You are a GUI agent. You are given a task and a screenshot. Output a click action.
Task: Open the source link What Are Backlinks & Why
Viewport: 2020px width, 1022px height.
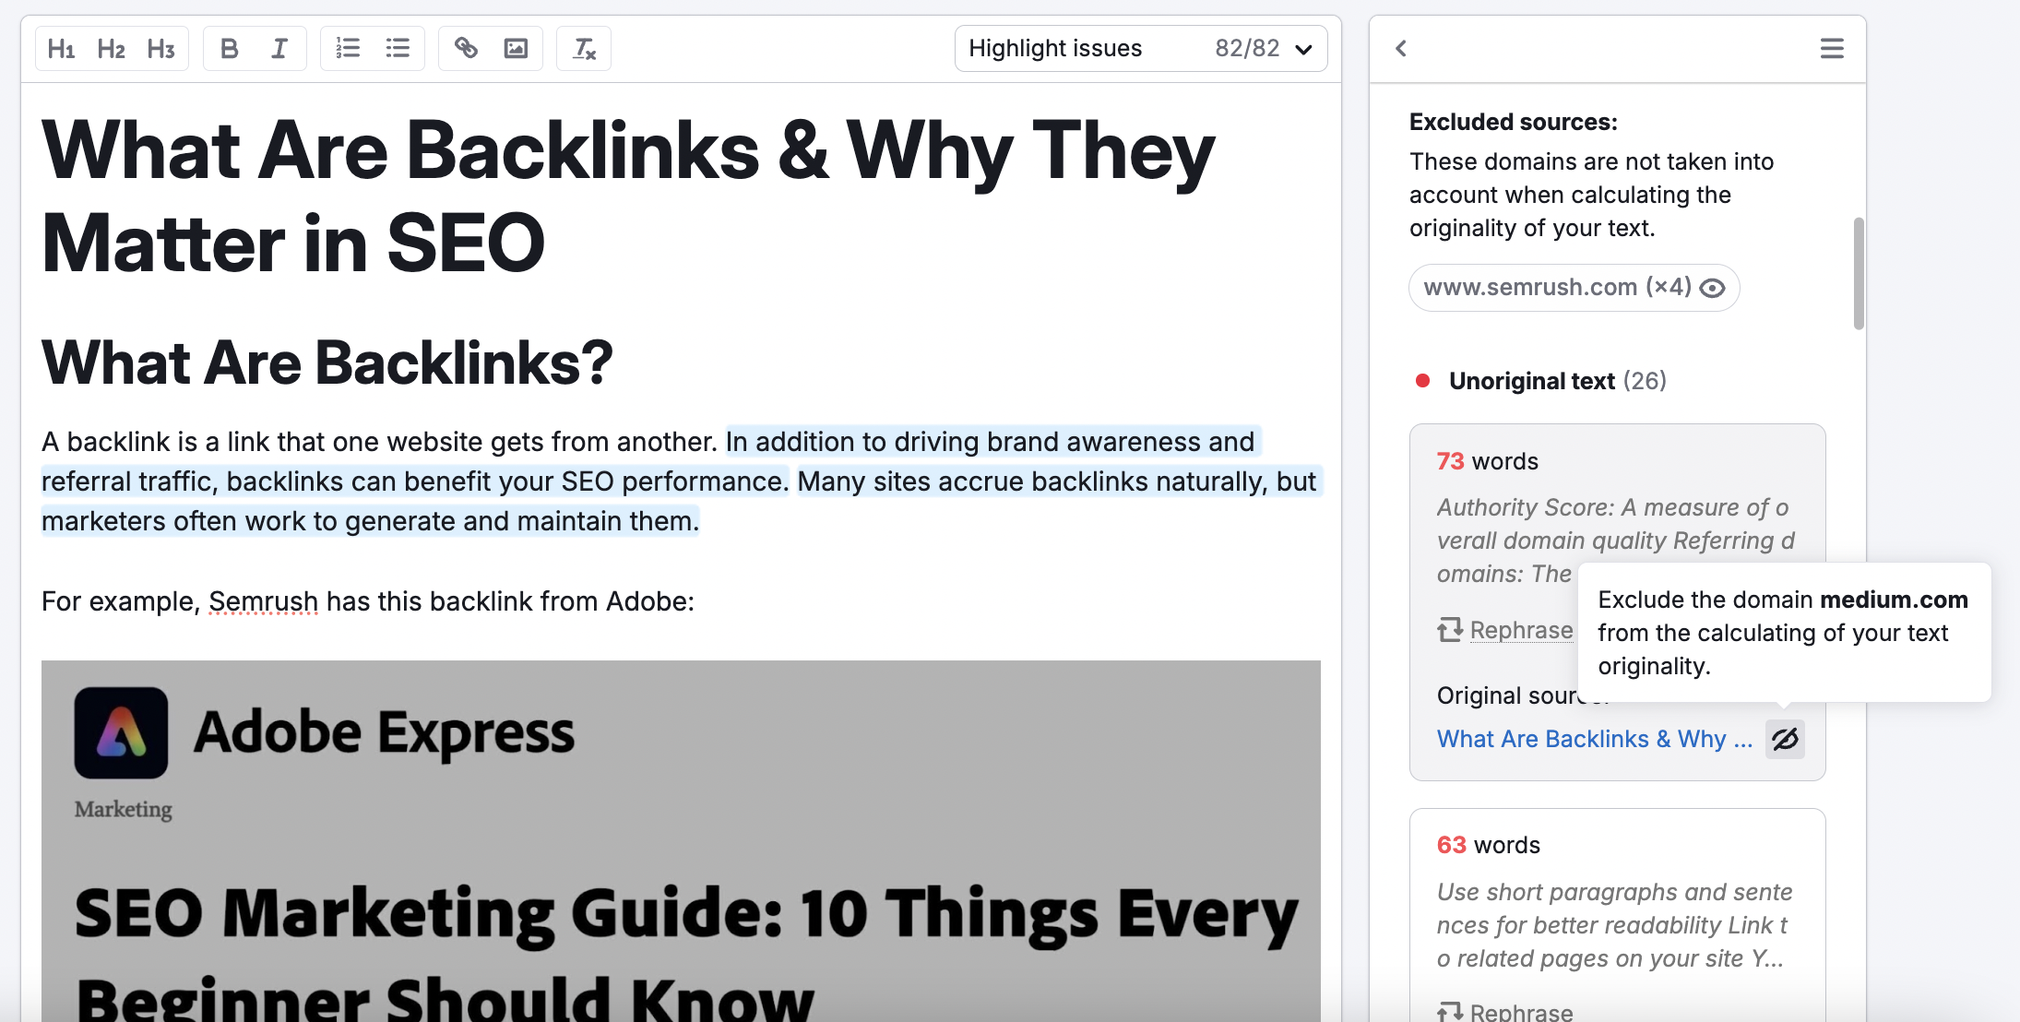[1593, 739]
